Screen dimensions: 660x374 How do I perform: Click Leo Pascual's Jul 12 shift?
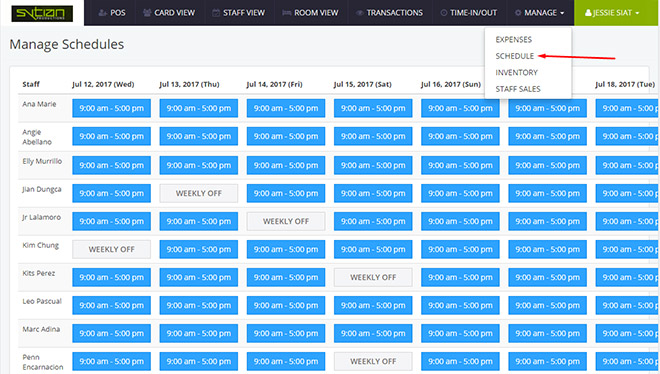coord(112,305)
